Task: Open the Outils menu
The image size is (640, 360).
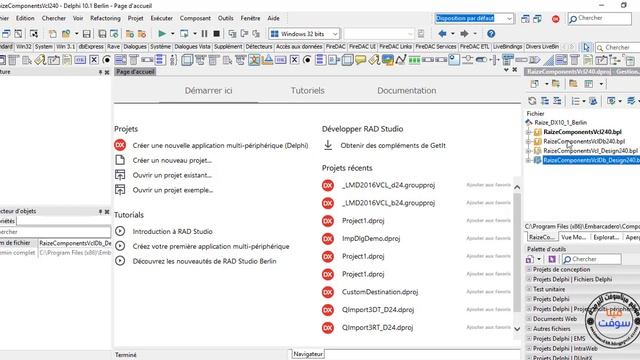Action: coord(225,18)
